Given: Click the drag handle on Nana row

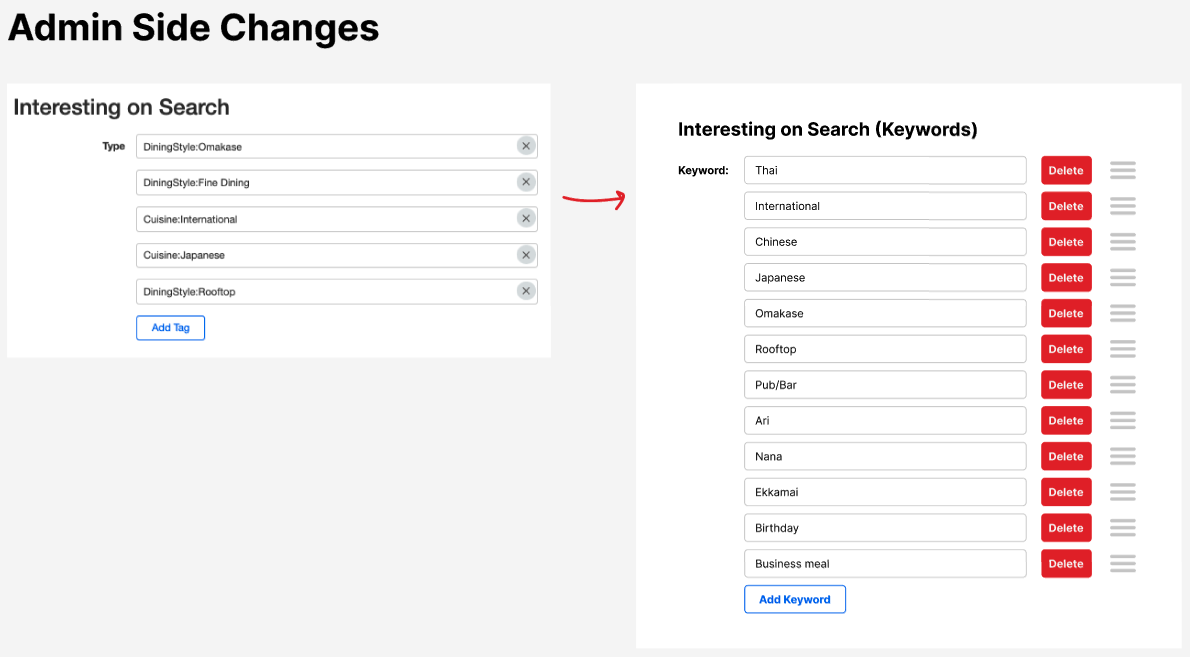Looking at the screenshot, I should point(1122,456).
